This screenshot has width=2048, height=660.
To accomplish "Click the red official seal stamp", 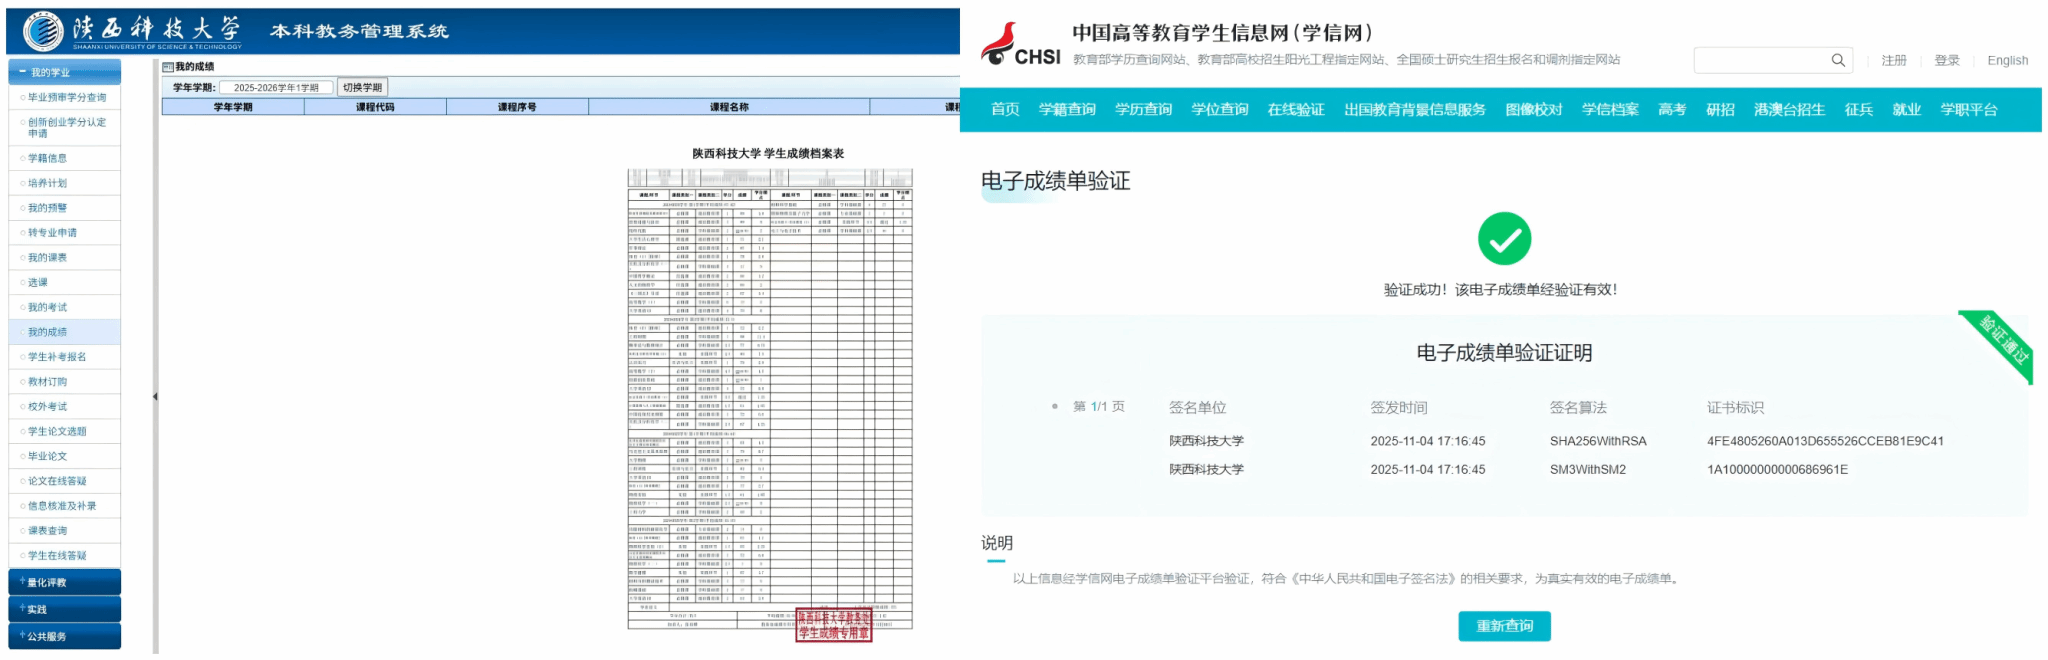I will coord(833,625).
